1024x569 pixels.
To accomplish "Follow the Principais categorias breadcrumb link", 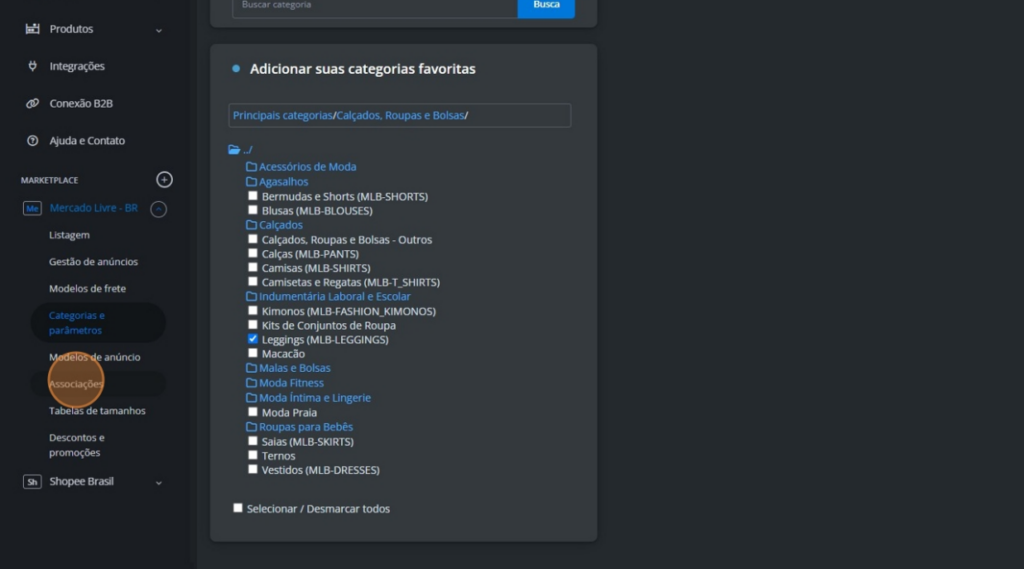I will pos(282,116).
